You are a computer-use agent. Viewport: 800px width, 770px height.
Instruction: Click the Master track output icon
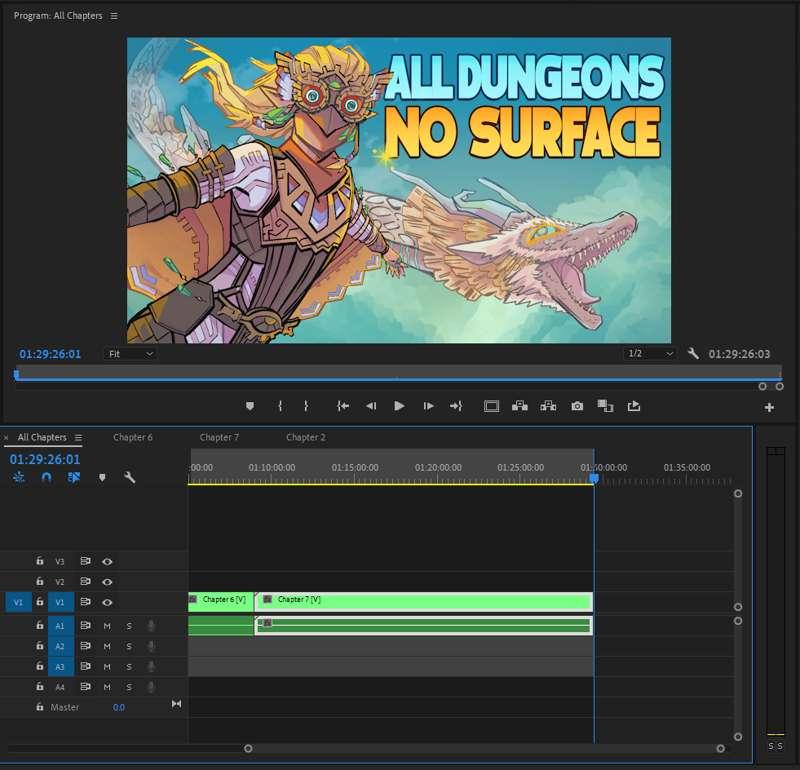177,704
